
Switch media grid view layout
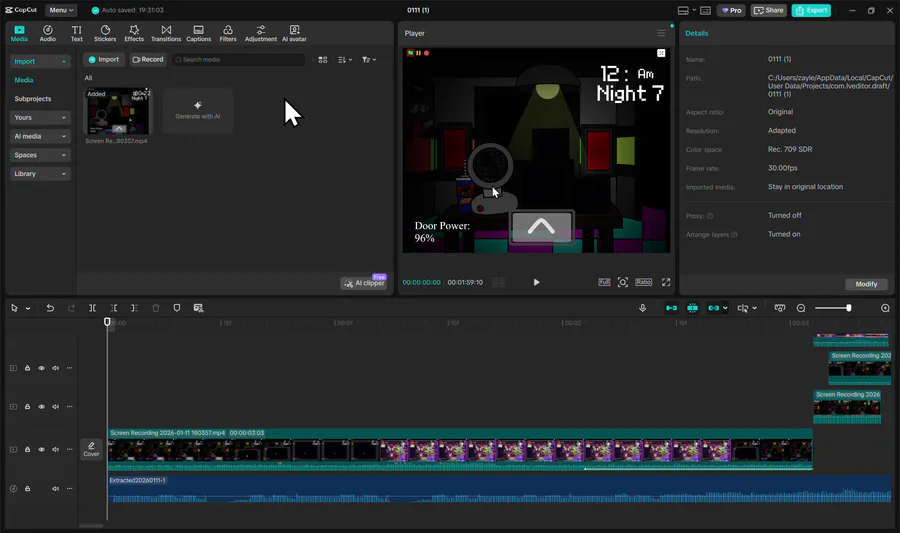pos(323,60)
